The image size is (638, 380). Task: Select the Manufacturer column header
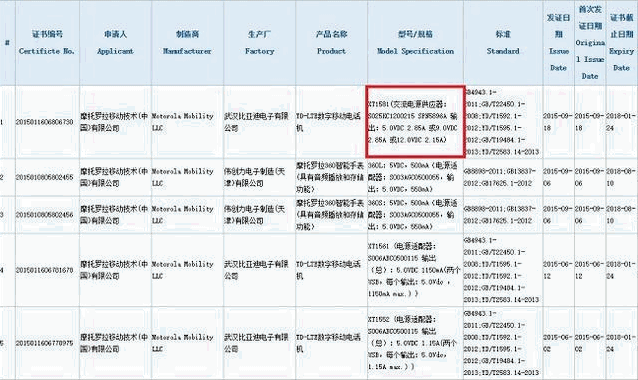tap(187, 43)
